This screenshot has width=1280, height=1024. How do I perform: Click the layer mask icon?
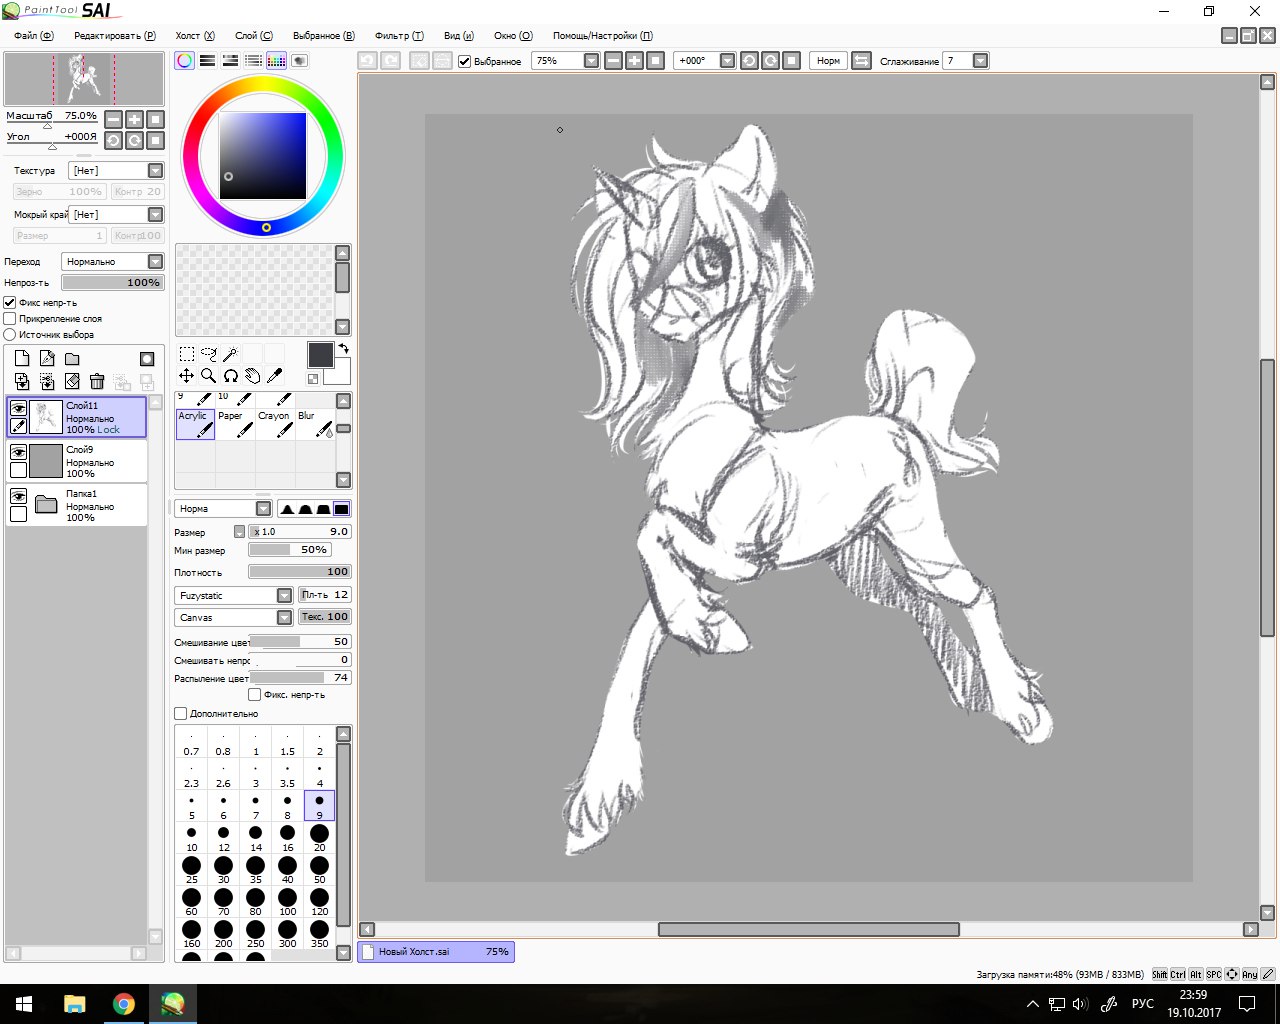pyautogui.click(x=147, y=359)
